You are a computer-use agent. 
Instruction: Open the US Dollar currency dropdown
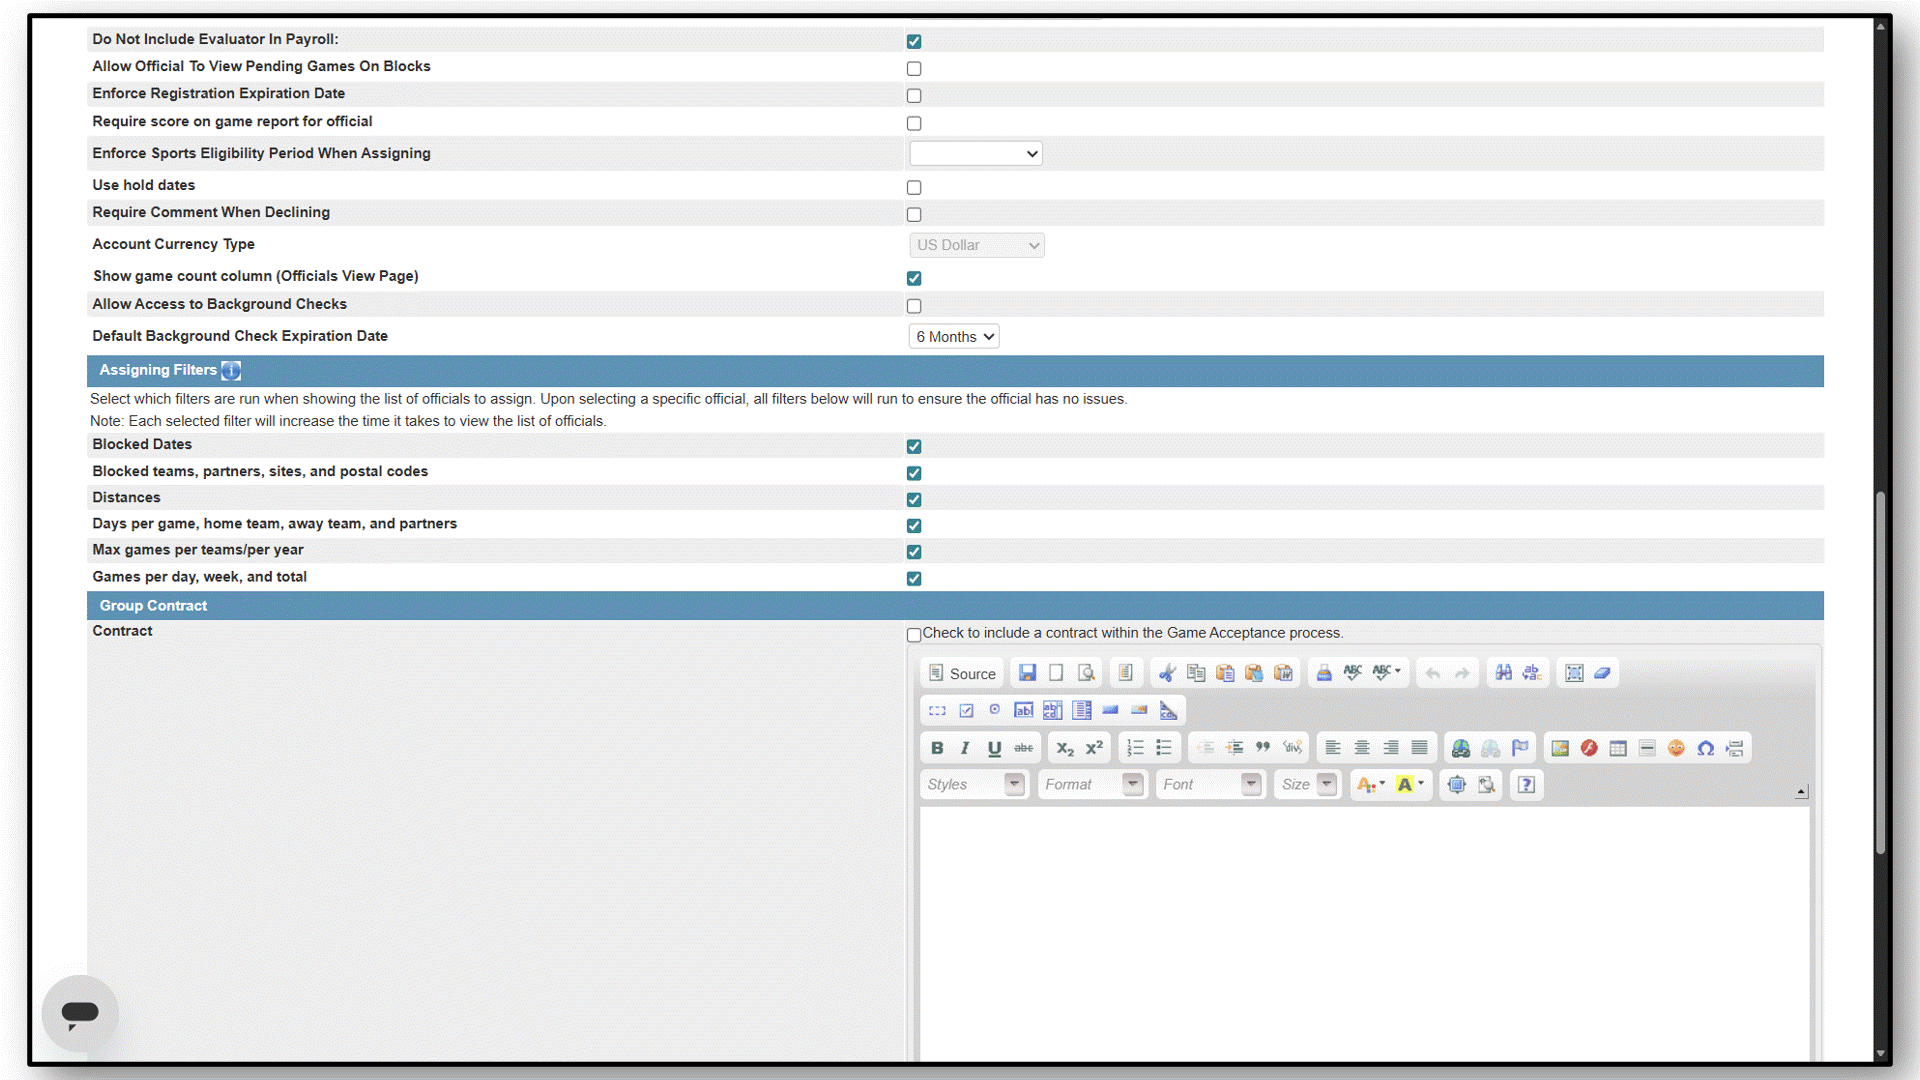click(977, 245)
